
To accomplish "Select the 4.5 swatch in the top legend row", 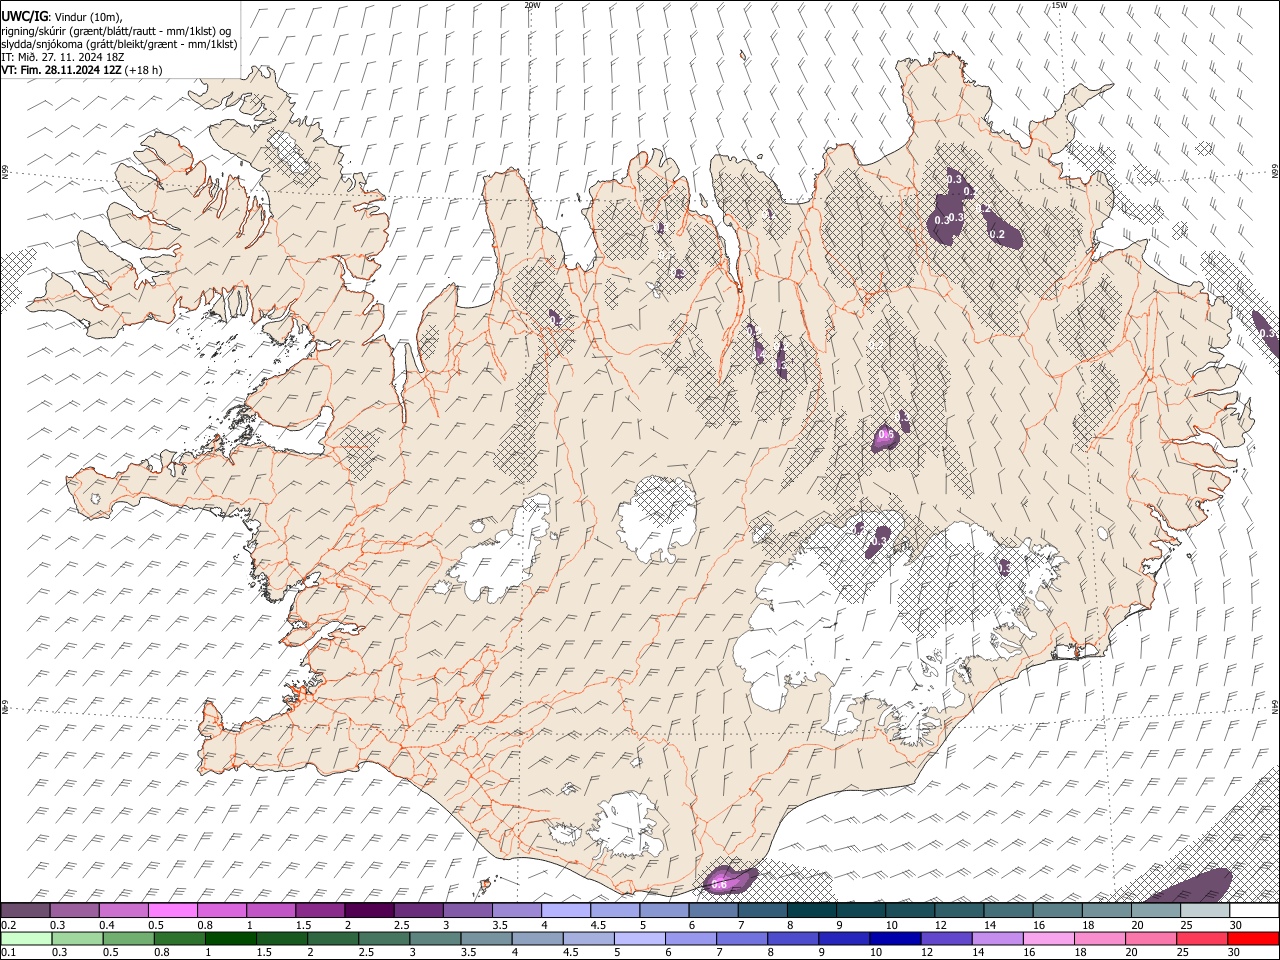I will [614, 910].
